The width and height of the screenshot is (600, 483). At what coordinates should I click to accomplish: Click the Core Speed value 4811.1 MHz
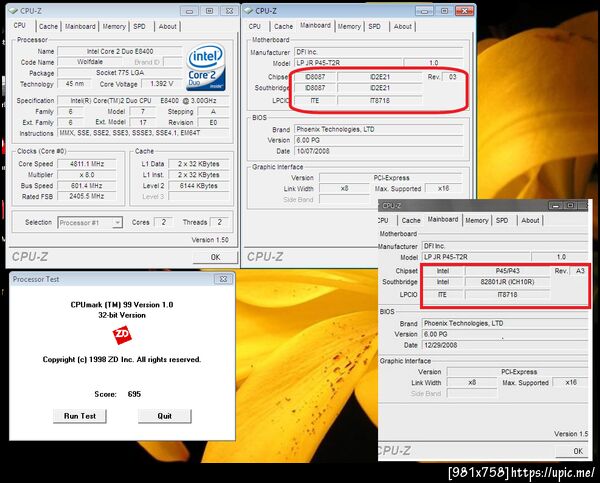pos(87,164)
